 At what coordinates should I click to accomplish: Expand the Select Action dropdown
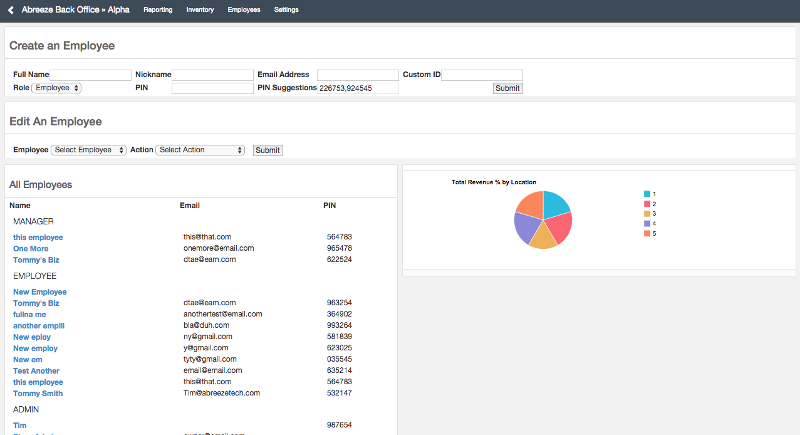200,150
